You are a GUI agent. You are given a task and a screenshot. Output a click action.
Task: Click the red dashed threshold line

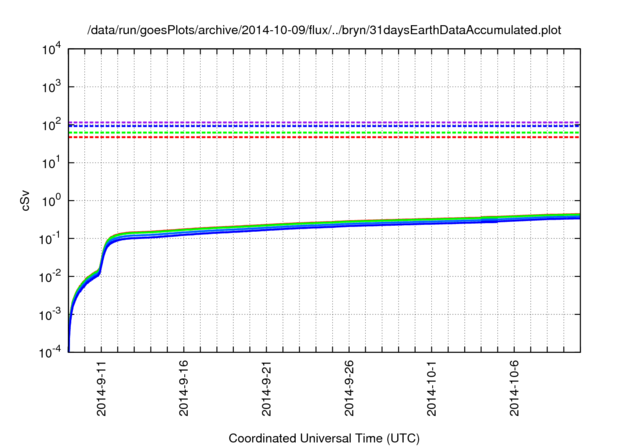coord(324,137)
